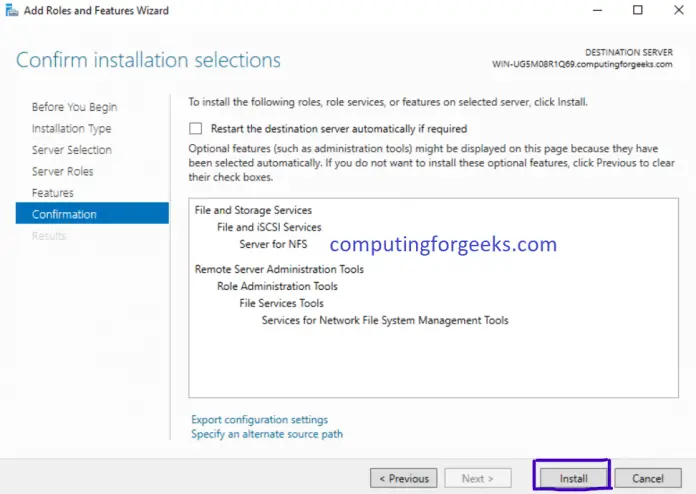
Task: Select File and iSCSI Services entry
Action: click(x=269, y=227)
